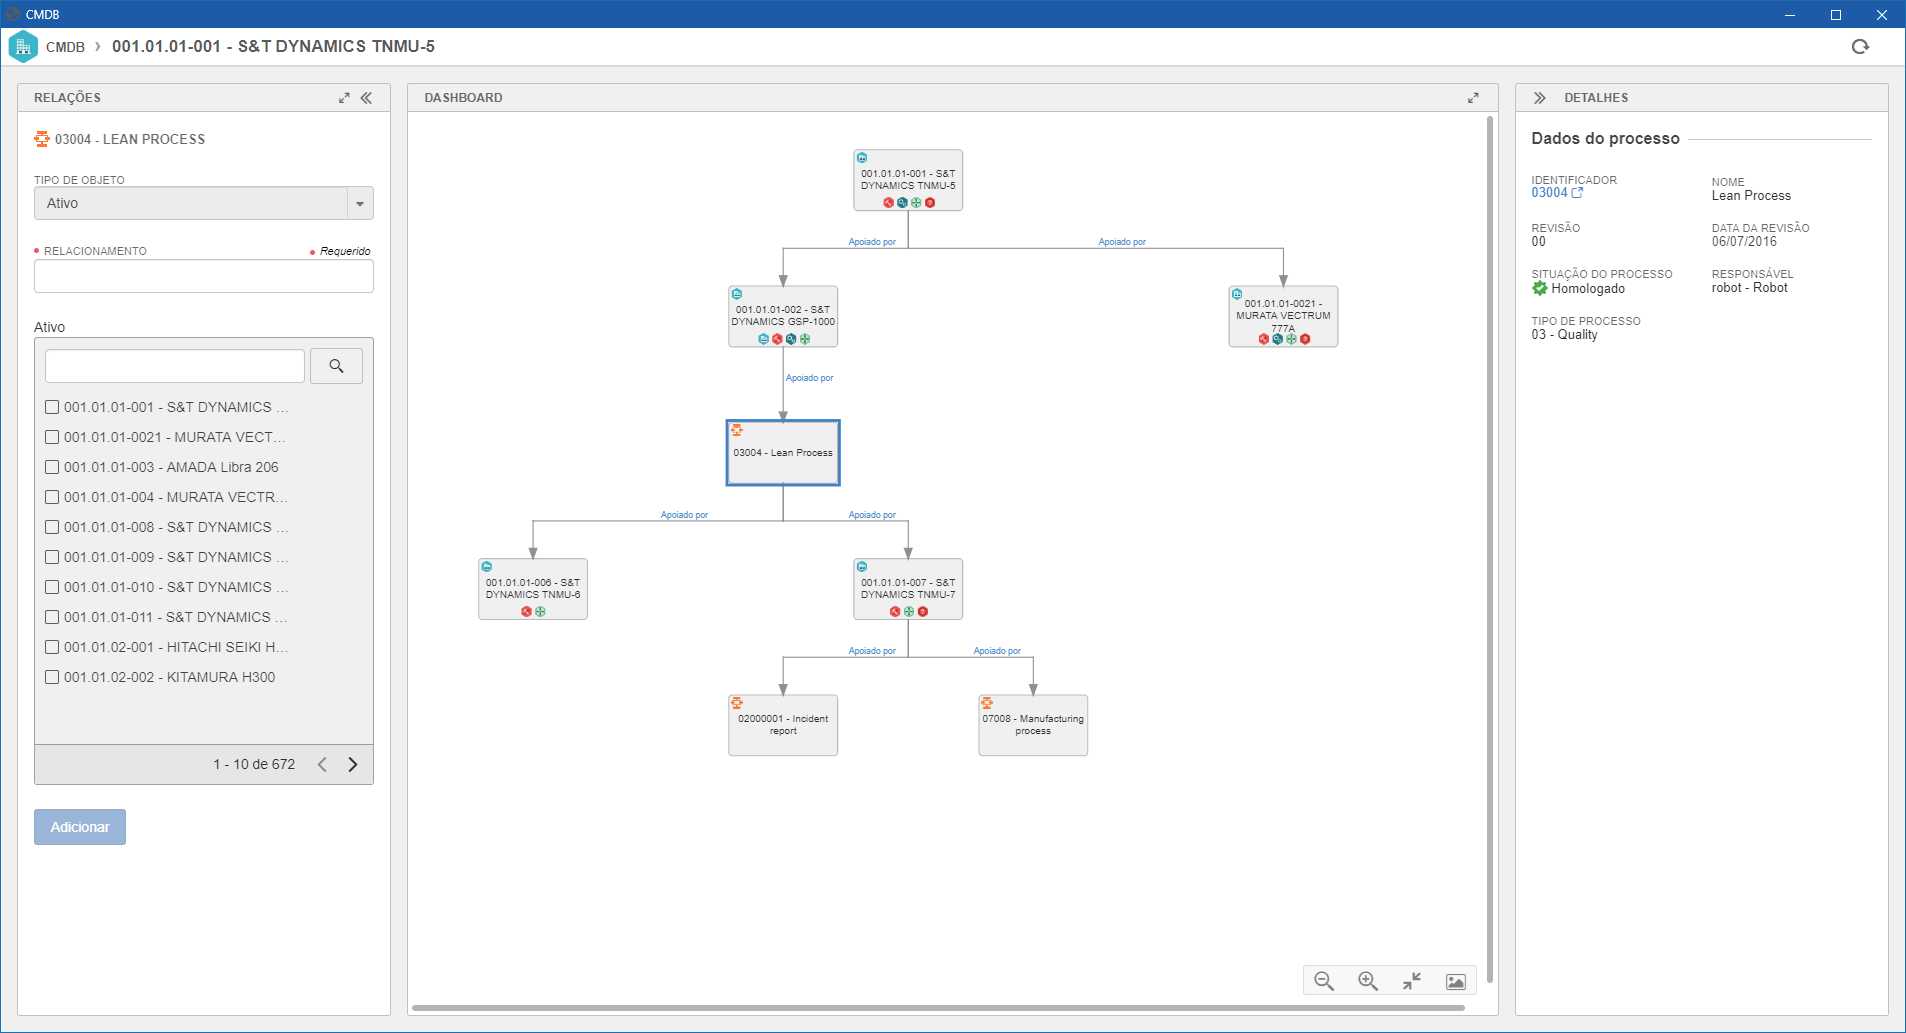The width and height of the screenshot is (1906, 1033).
Task: Select the 03004 - Lean Process node
Action: point(783,453)
